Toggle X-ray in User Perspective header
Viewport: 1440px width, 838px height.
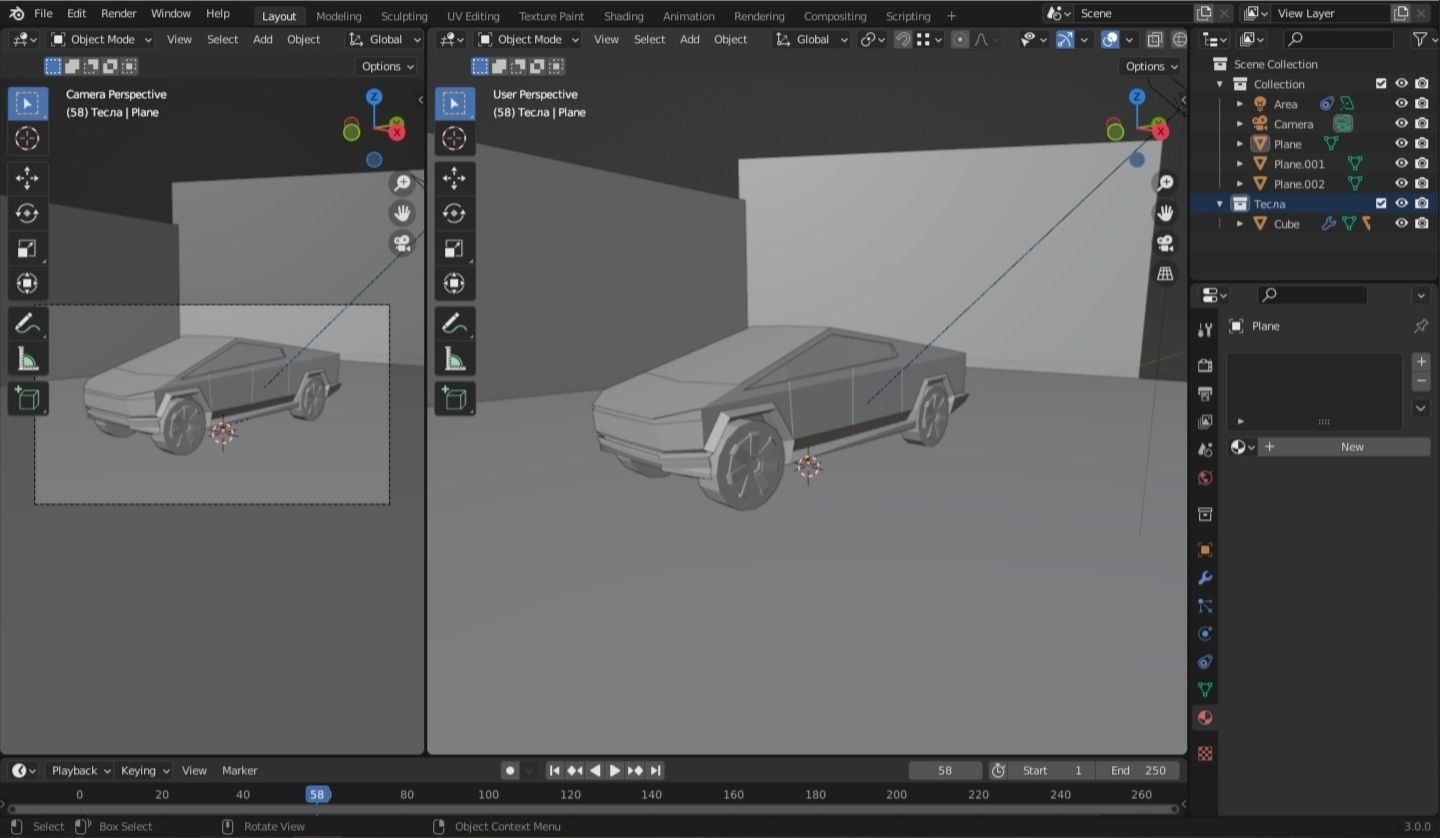pyautogui.click(x=1155, y=39)
